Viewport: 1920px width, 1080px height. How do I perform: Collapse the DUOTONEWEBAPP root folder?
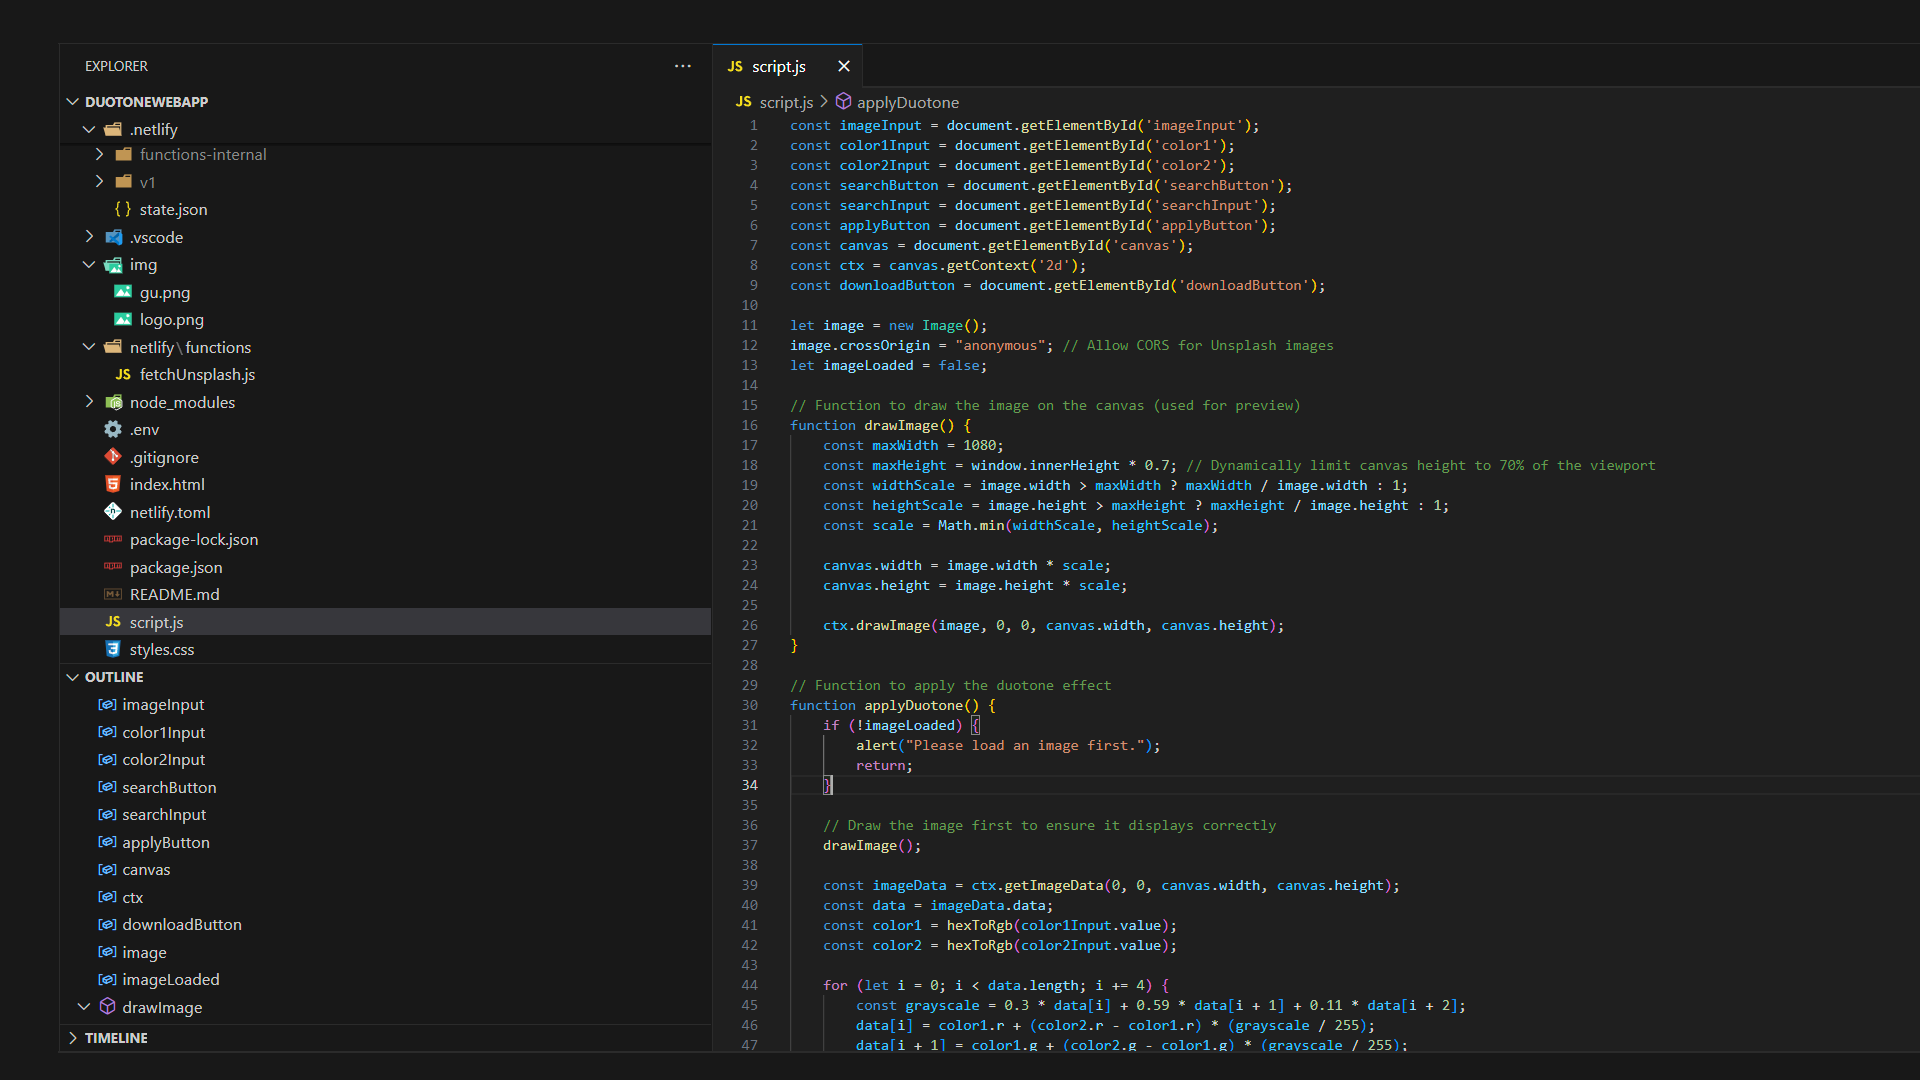click(72, 102)
